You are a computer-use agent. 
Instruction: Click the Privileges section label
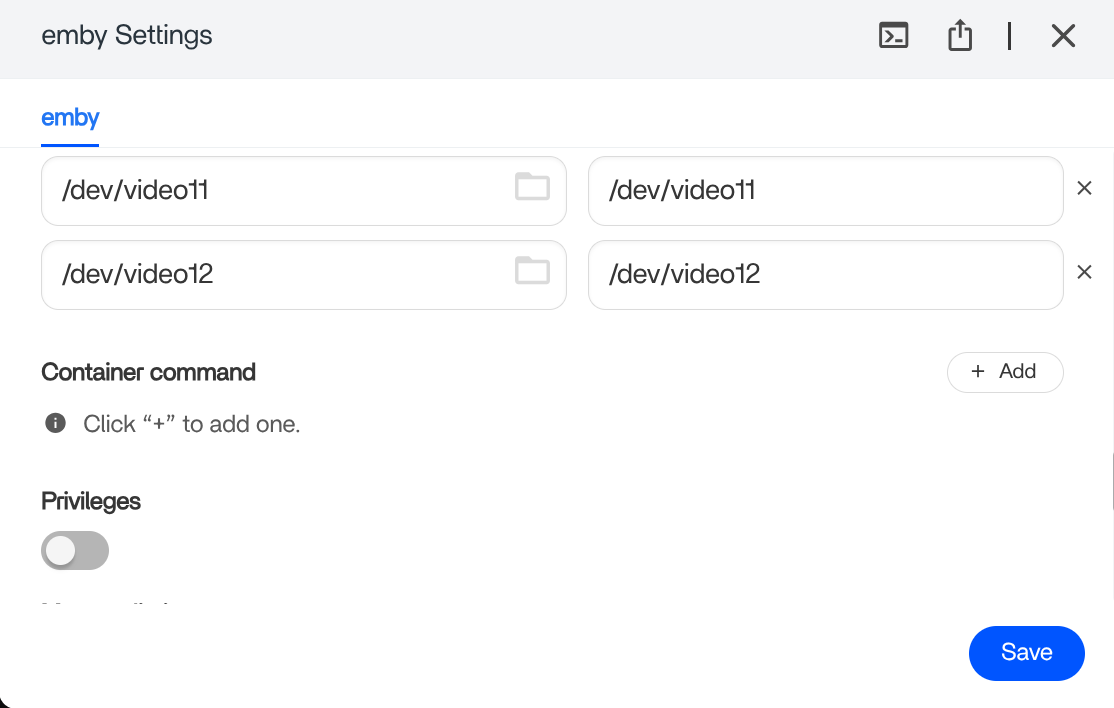pyautogui.click(x=91, y=501)
